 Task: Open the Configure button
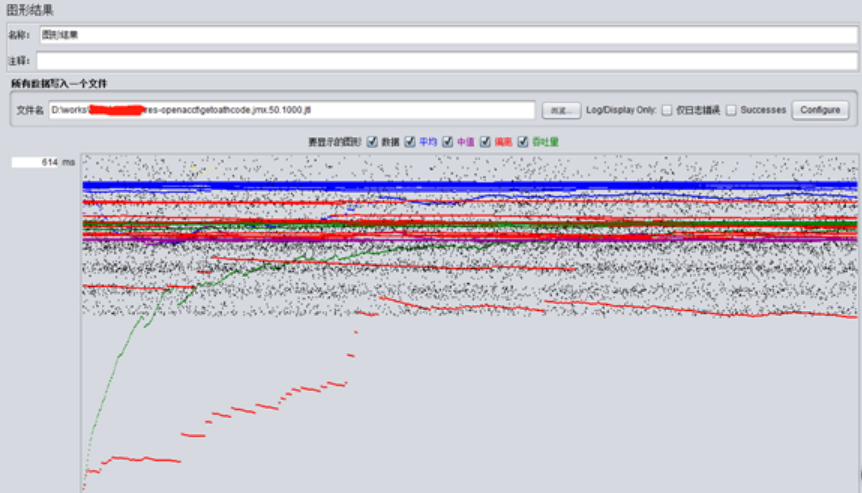tap(820, 110)
